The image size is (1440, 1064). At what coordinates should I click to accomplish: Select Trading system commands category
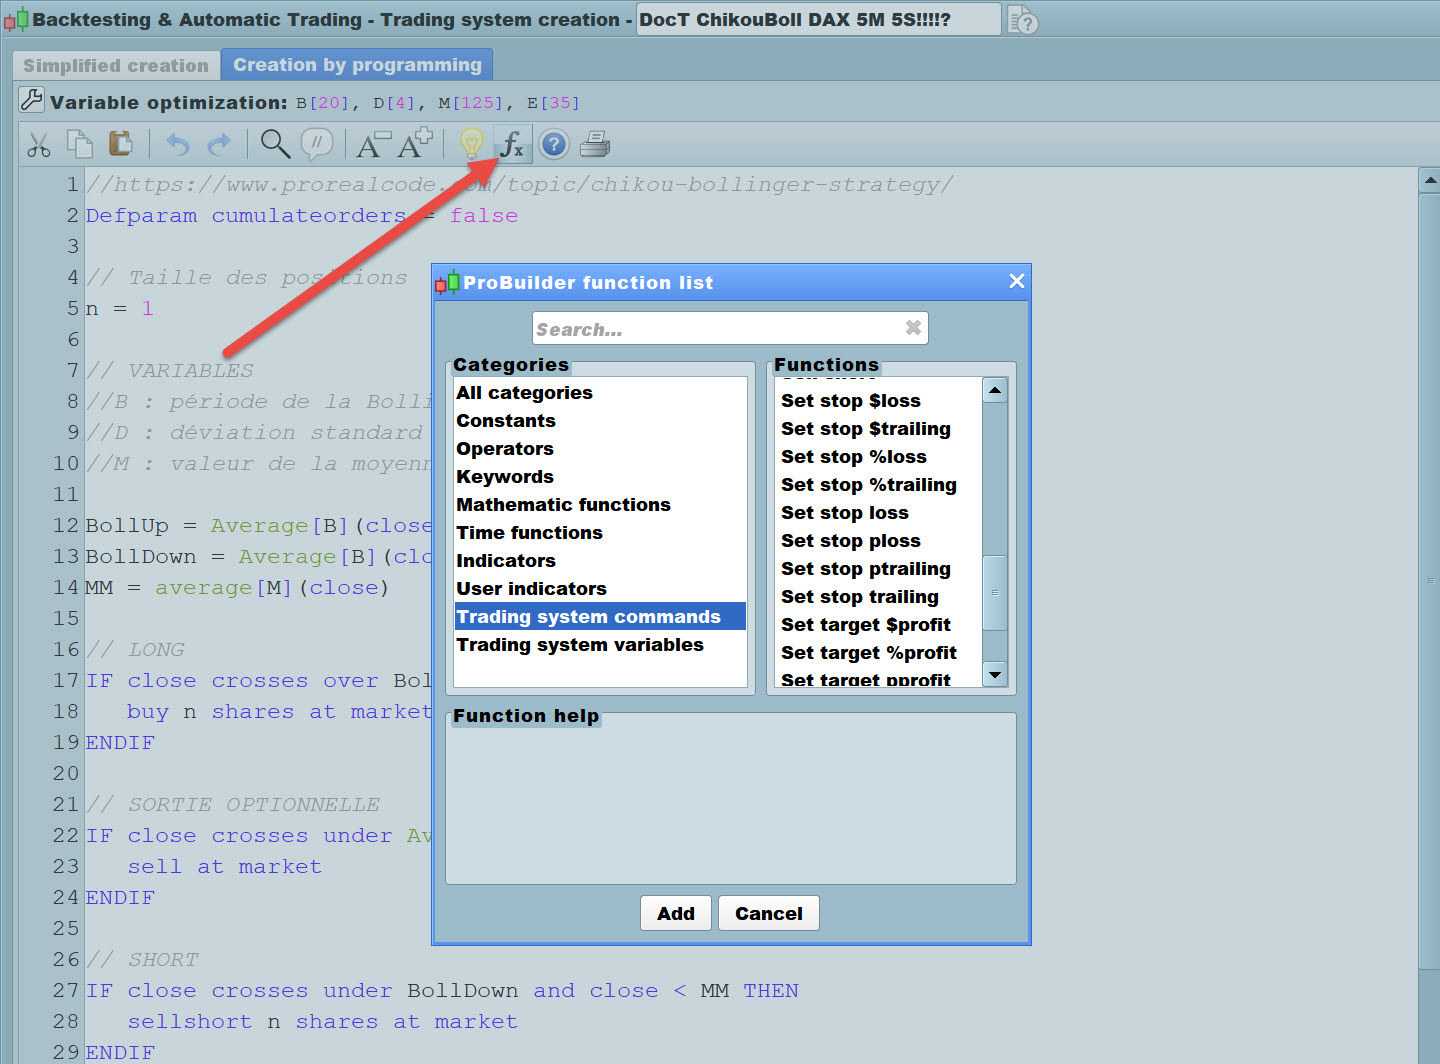[600, 617]
